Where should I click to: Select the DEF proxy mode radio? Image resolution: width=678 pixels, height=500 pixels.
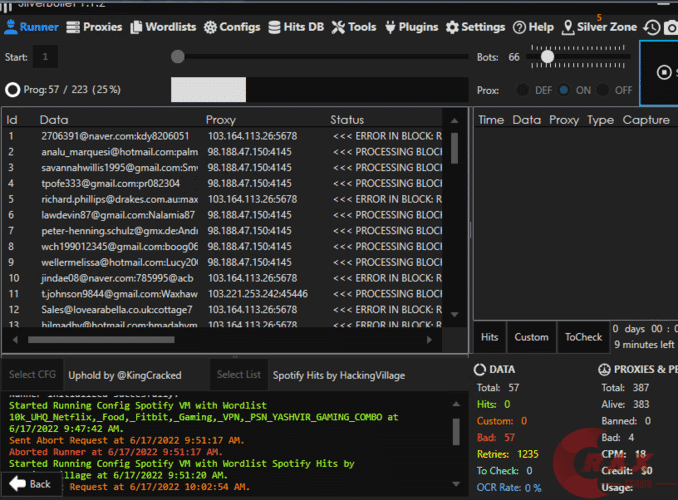coord(522,90)
